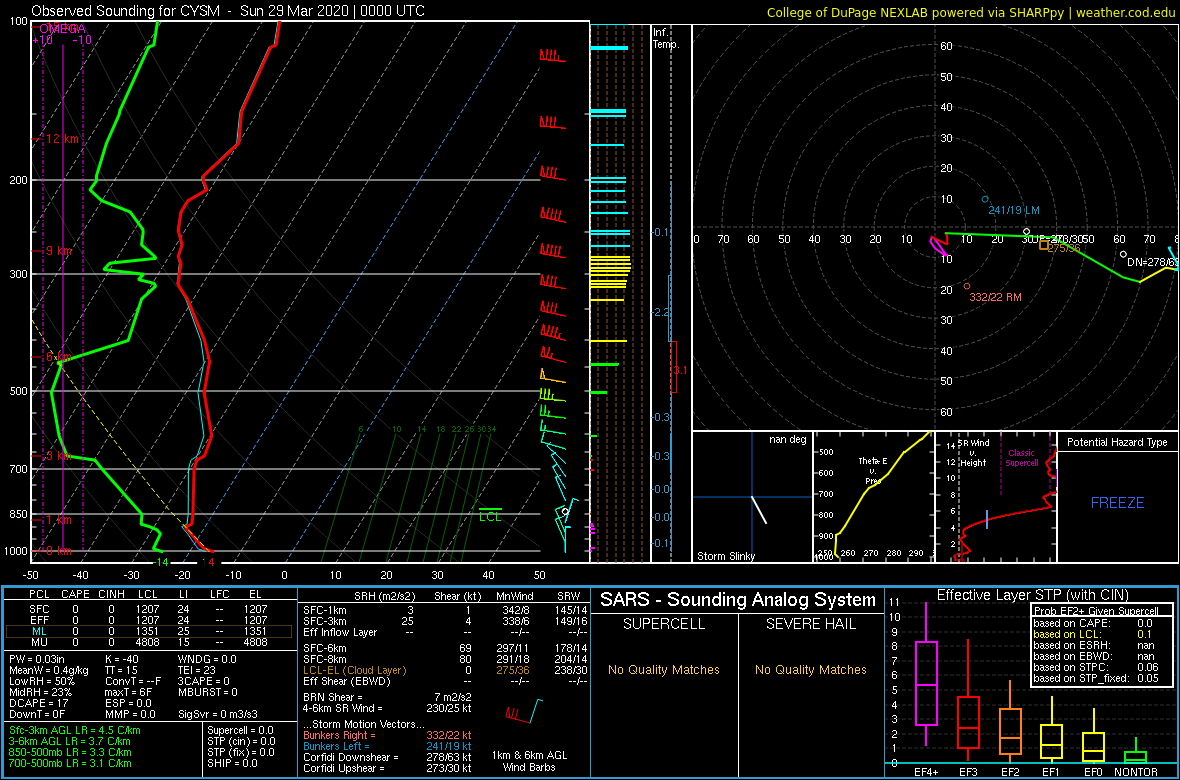Click the 'nan deg' readout
1180x780 pixels.
click(787, 440)
